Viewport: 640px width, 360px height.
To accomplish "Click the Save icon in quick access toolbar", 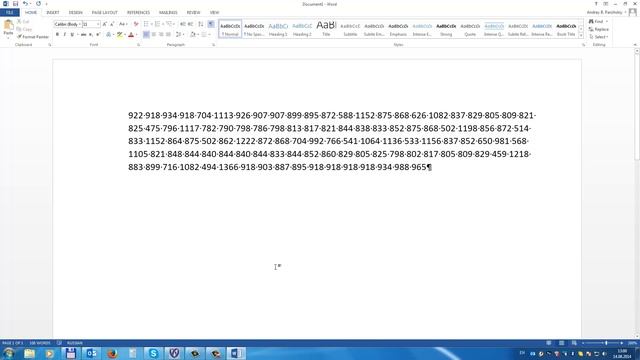I will tap(15, 4).
